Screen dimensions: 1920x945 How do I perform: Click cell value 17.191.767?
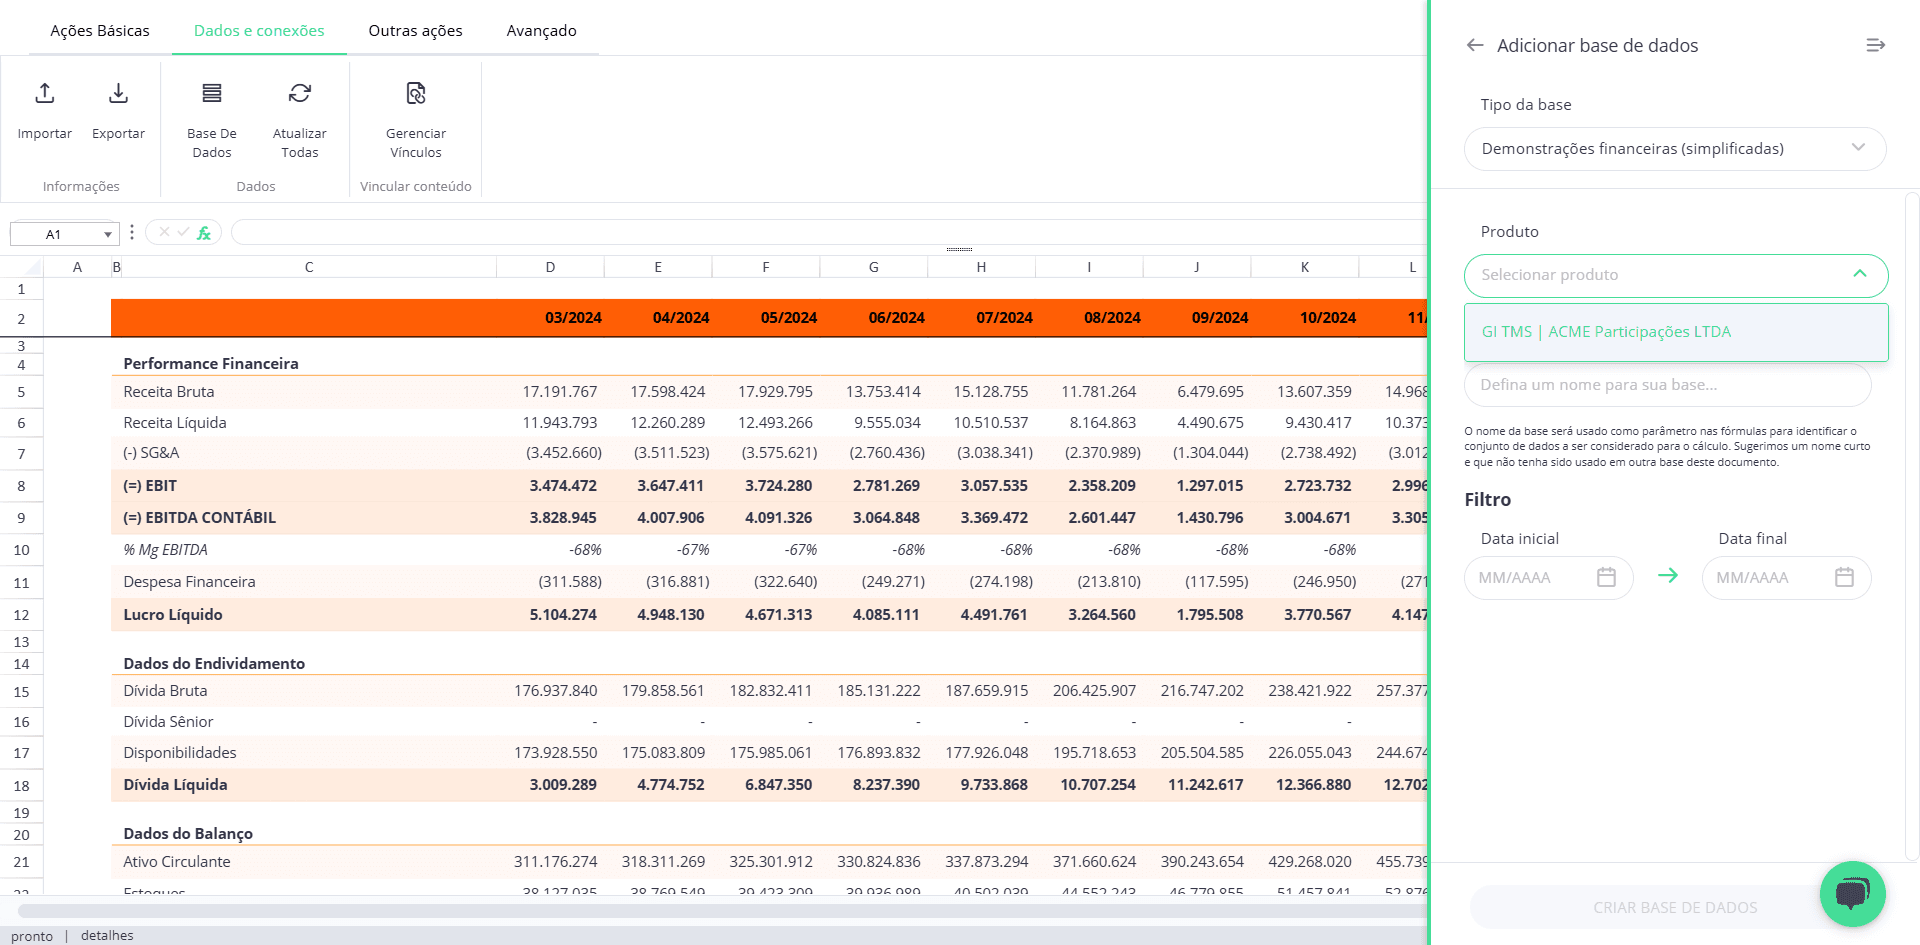pos(560,391)
